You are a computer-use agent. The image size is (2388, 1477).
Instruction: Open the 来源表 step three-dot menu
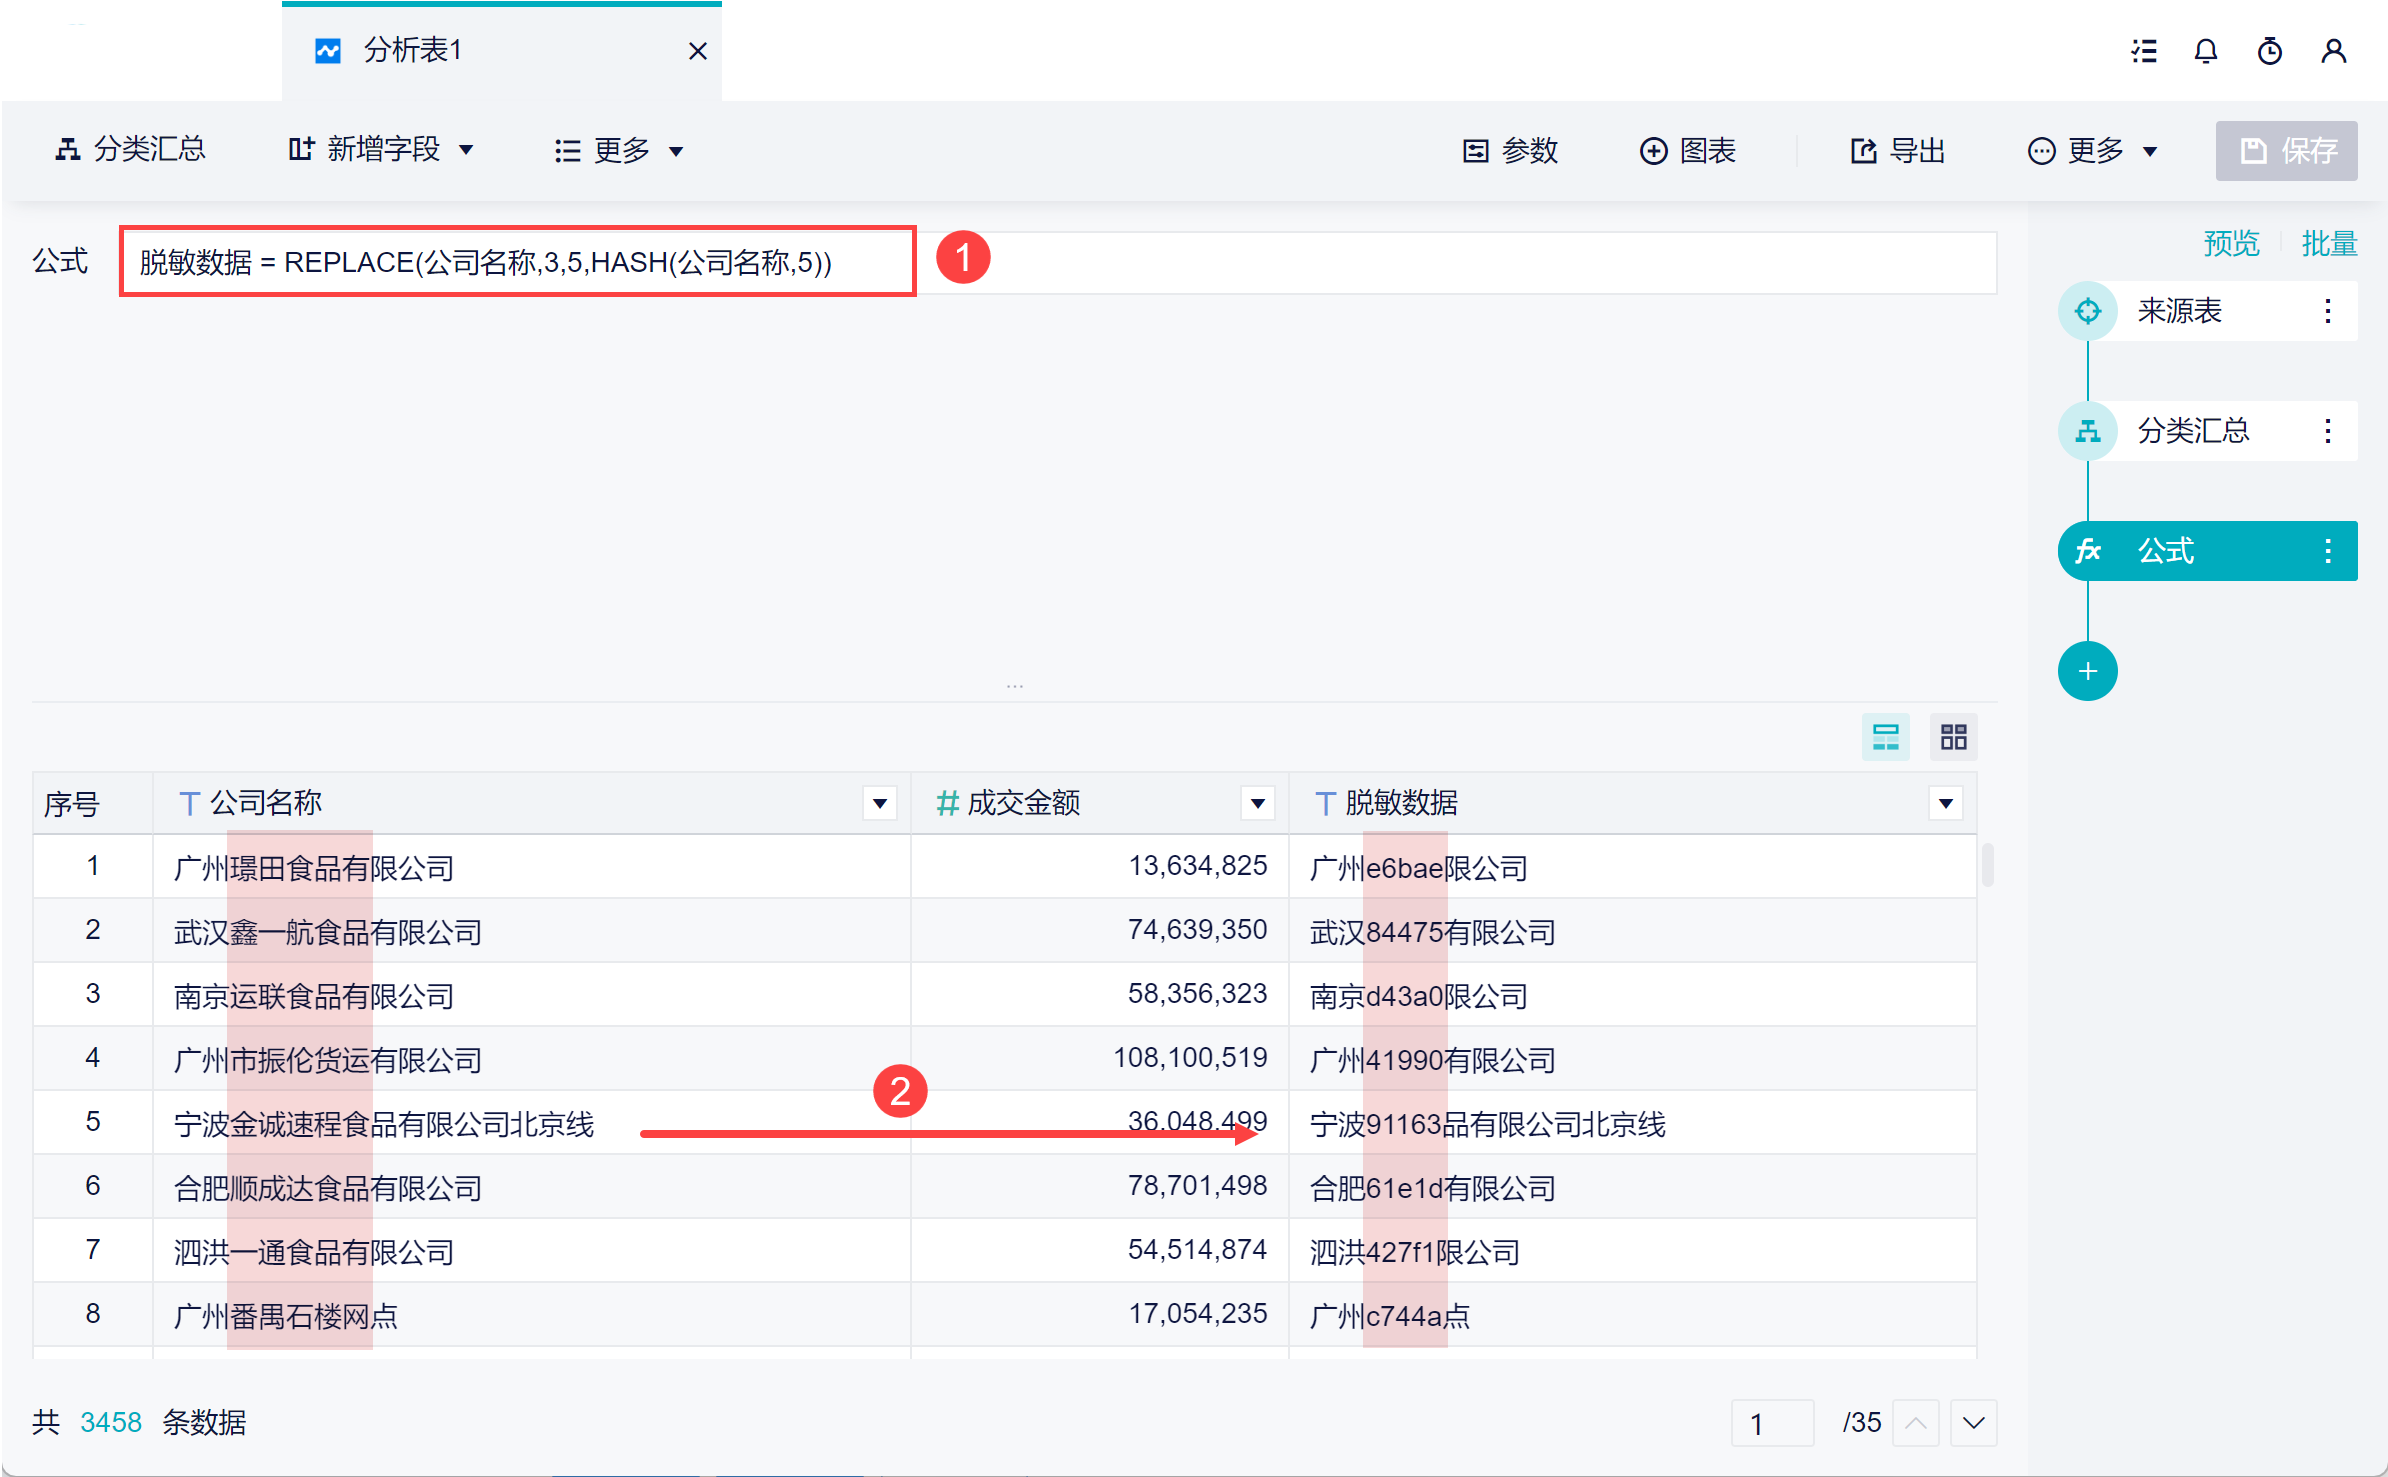2327,311
